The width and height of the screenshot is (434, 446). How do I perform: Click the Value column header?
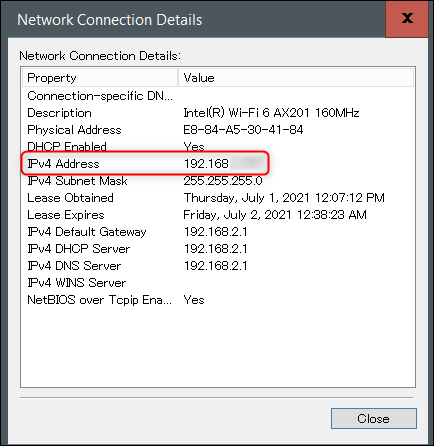click(x=296, y=78)
